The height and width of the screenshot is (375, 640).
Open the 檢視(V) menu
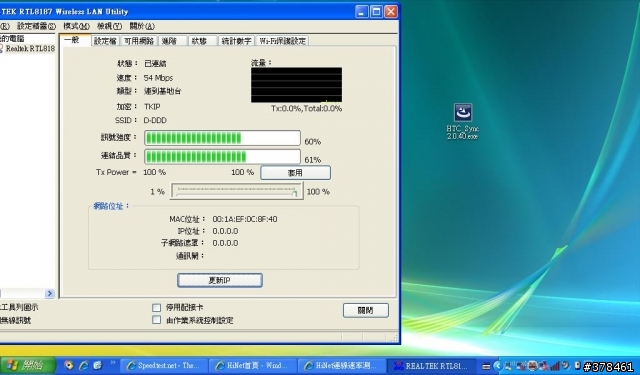click(109, 27)
